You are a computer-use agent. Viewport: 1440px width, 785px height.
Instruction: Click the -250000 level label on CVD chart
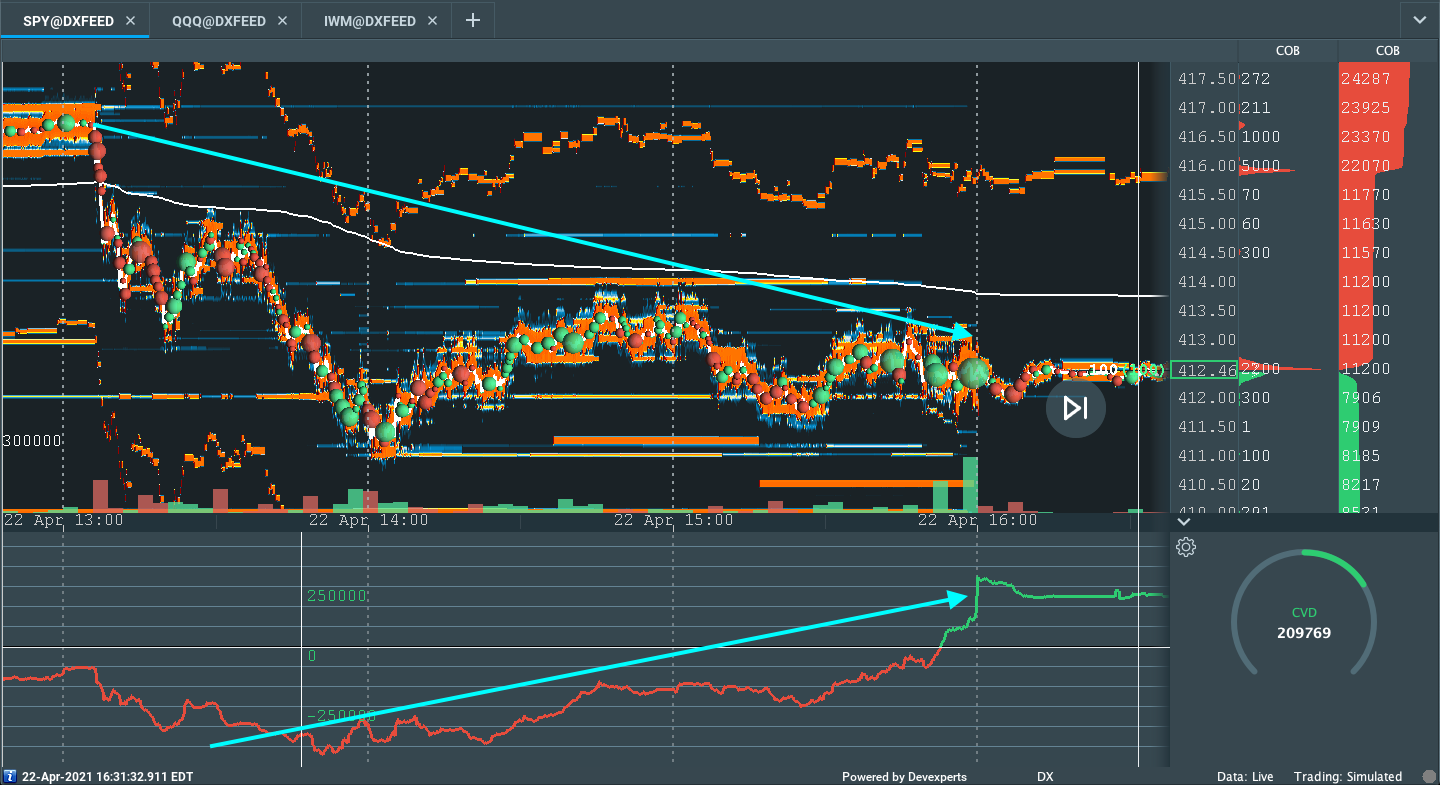pyautogui.click(x=341, y=716)
